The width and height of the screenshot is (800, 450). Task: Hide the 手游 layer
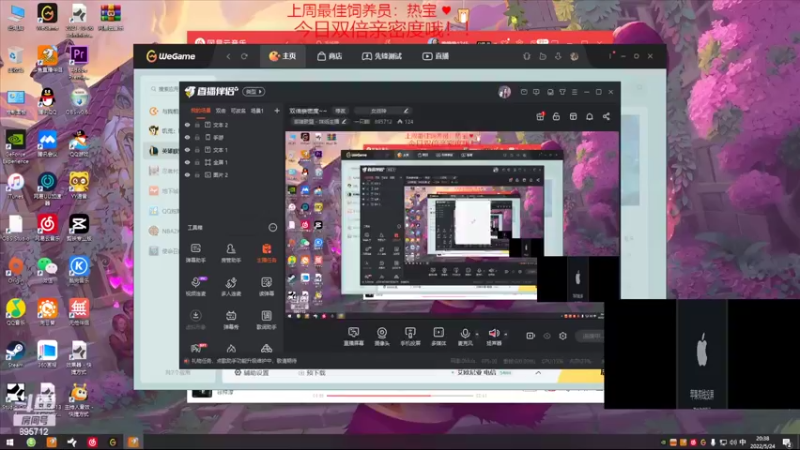pyautogui.click(x=187, y=137)
